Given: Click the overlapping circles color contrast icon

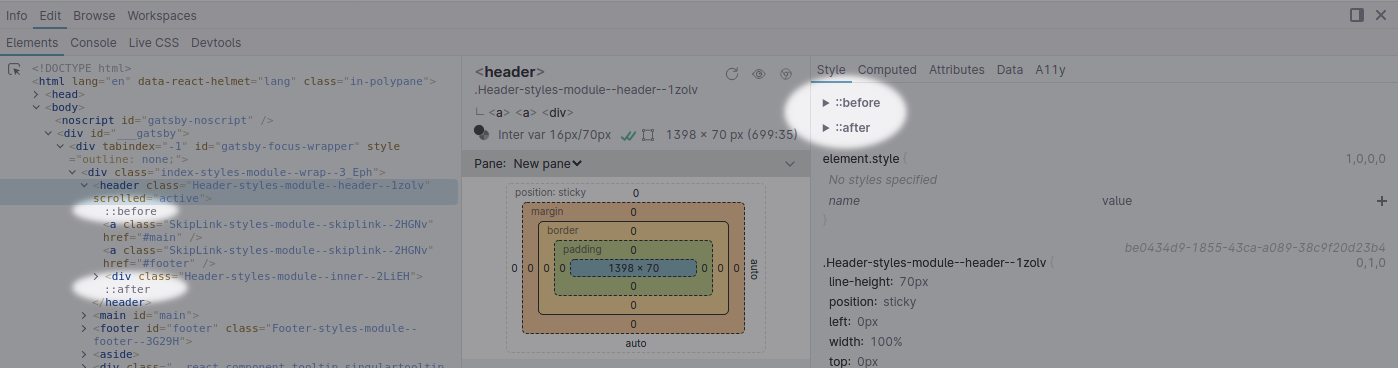Looking at the screenshot, I should point(482,133).
